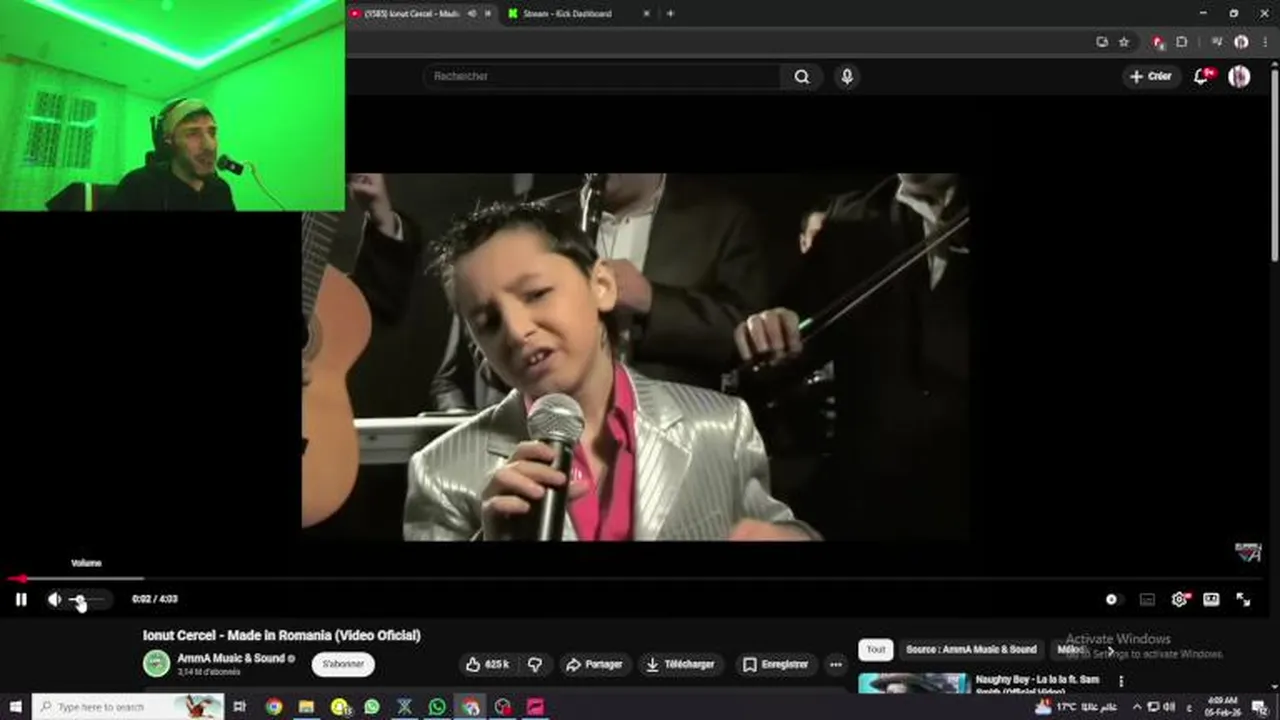This screenshot has height=720, width=1280.
Task: Click the volume slider handle
Action: pyautogui.click(x=80, y=599)
